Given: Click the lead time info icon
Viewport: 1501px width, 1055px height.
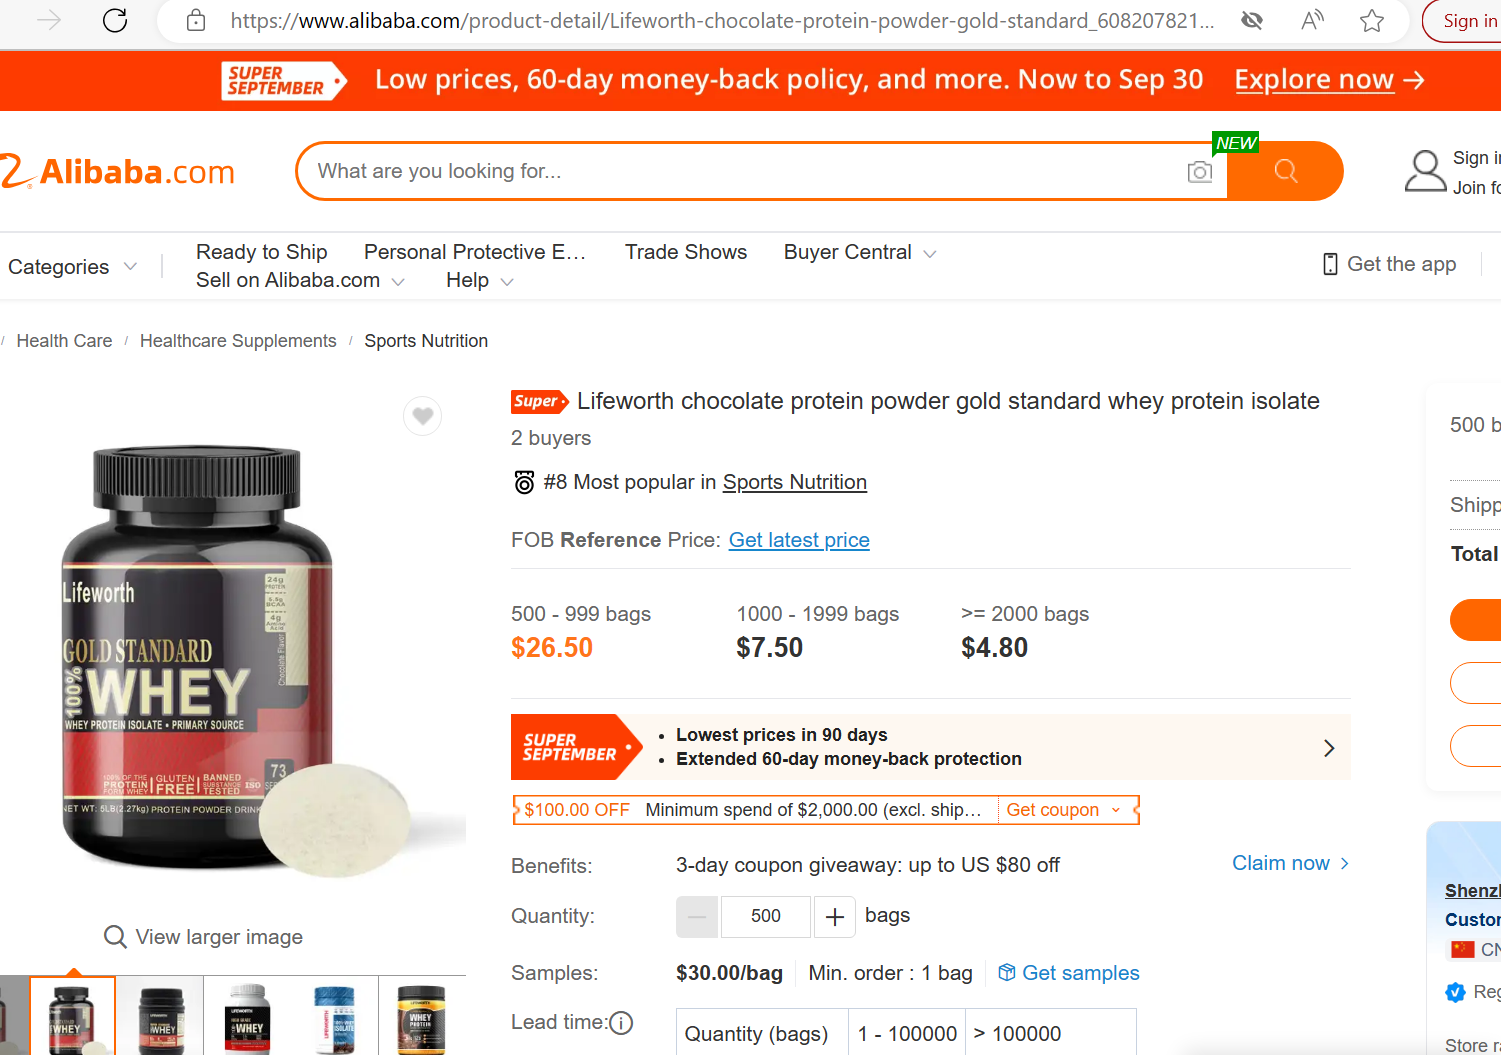Looking at the screenshot, I should pos(621,1023).
